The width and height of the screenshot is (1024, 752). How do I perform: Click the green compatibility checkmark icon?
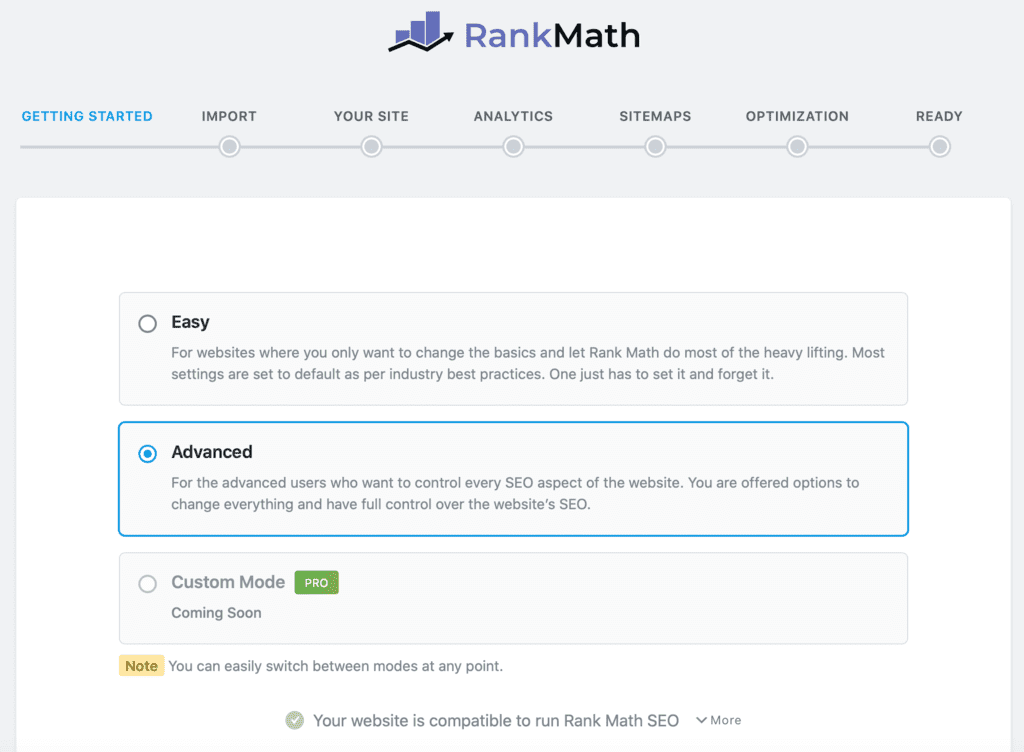[294, 720]
